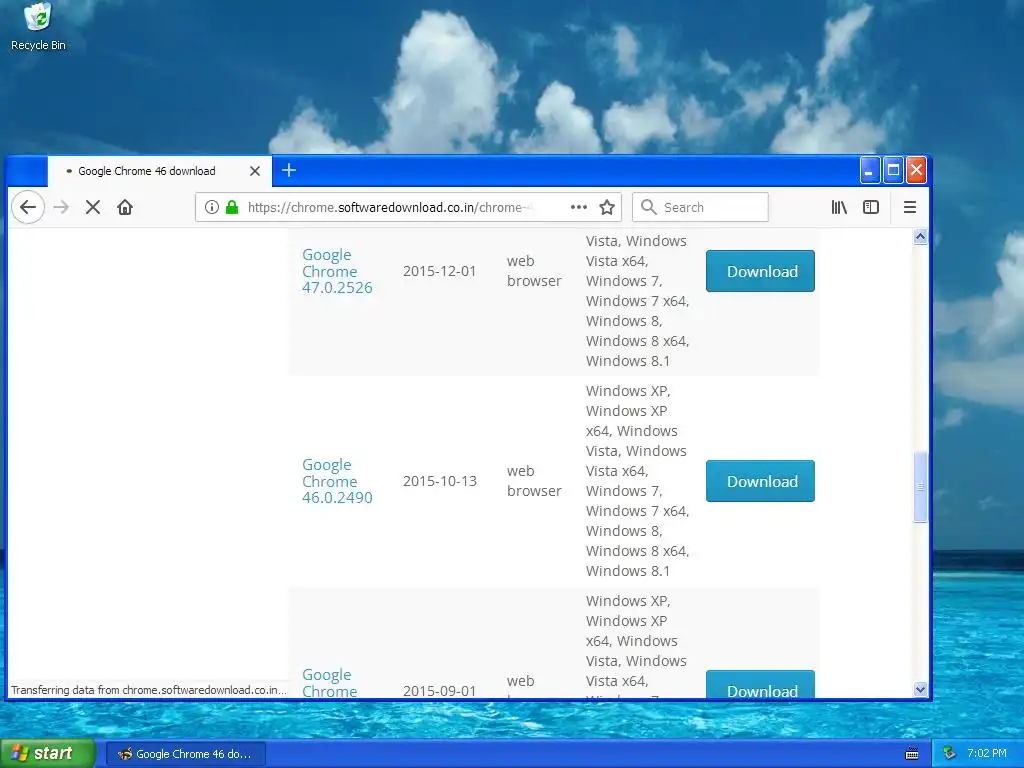This screenshot has height=768, width=1024.
Task: Go back with the browser back arrow
Action: coord(28,208)
